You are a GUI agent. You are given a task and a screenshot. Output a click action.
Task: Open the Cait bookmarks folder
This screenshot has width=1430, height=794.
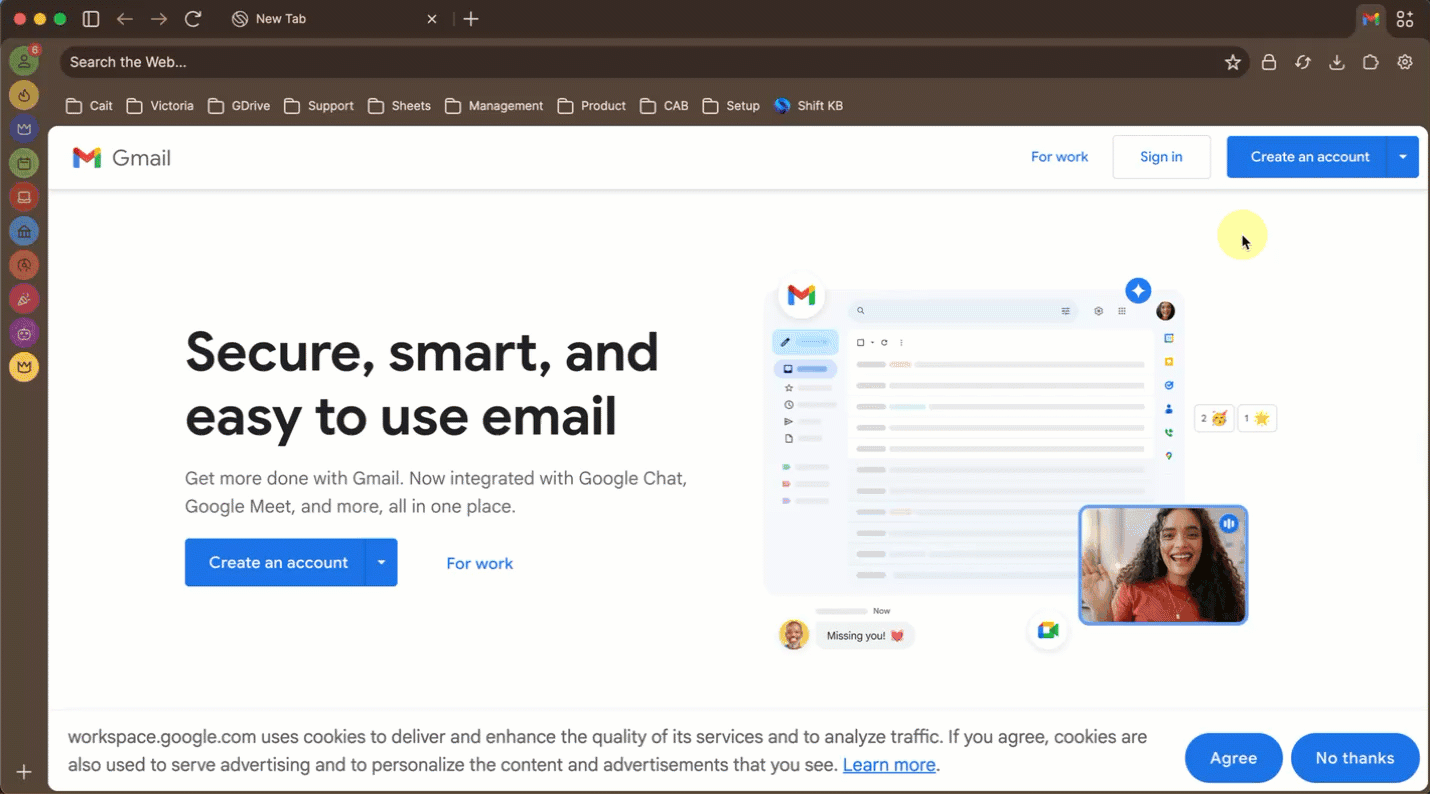tap(89, 106)
